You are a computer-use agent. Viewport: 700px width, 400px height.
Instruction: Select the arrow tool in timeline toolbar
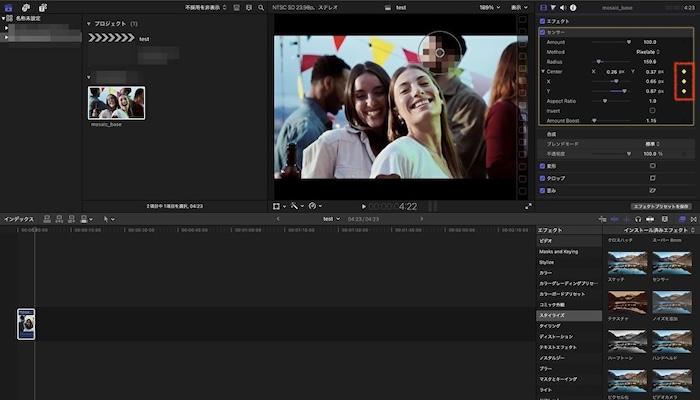click(106, 219)
